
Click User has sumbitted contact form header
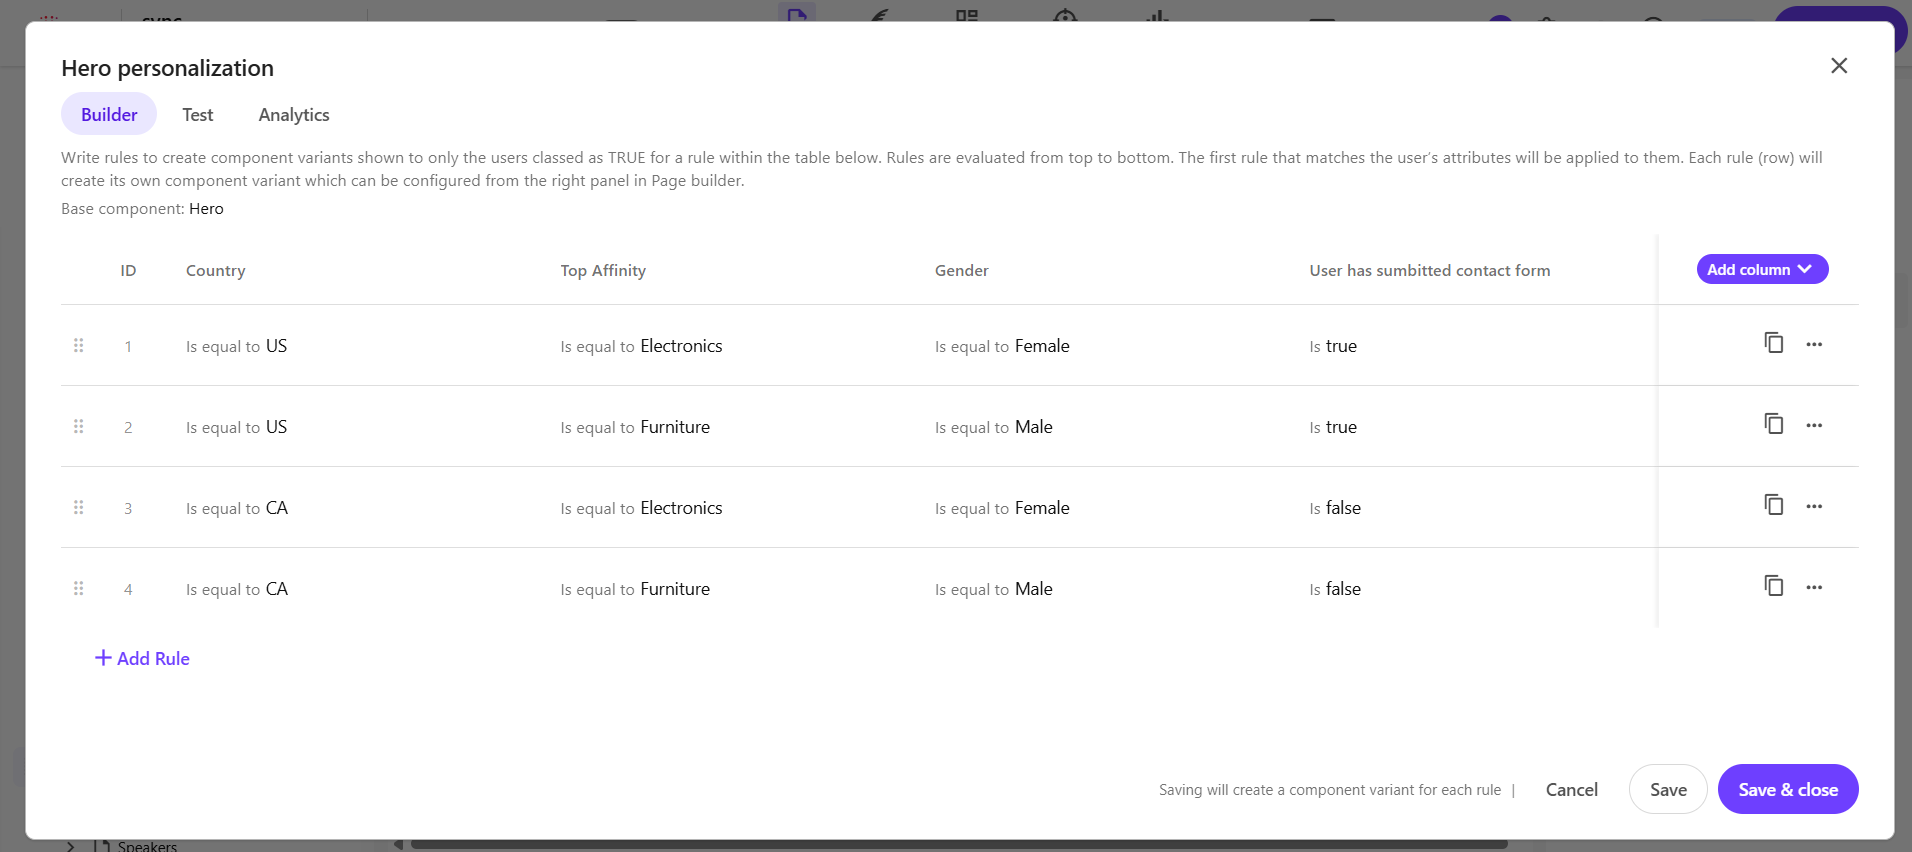(x=1430, y=270)
